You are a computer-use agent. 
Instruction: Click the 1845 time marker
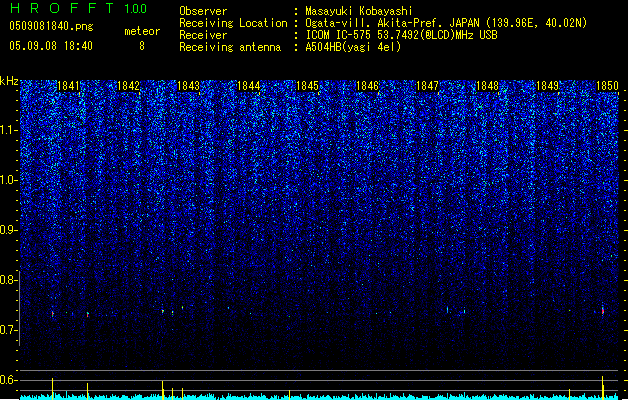307,86
